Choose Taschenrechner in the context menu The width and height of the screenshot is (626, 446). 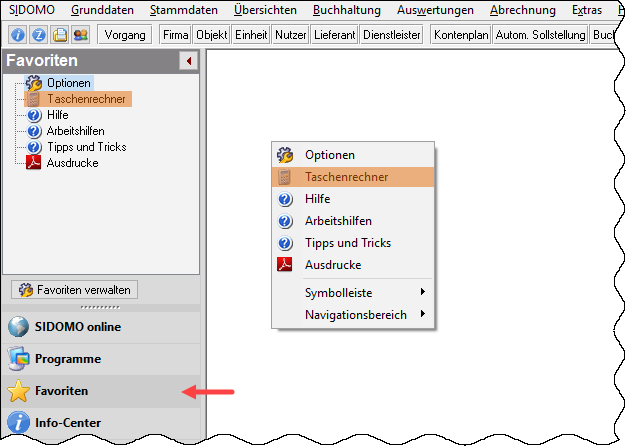pos(353,177)
